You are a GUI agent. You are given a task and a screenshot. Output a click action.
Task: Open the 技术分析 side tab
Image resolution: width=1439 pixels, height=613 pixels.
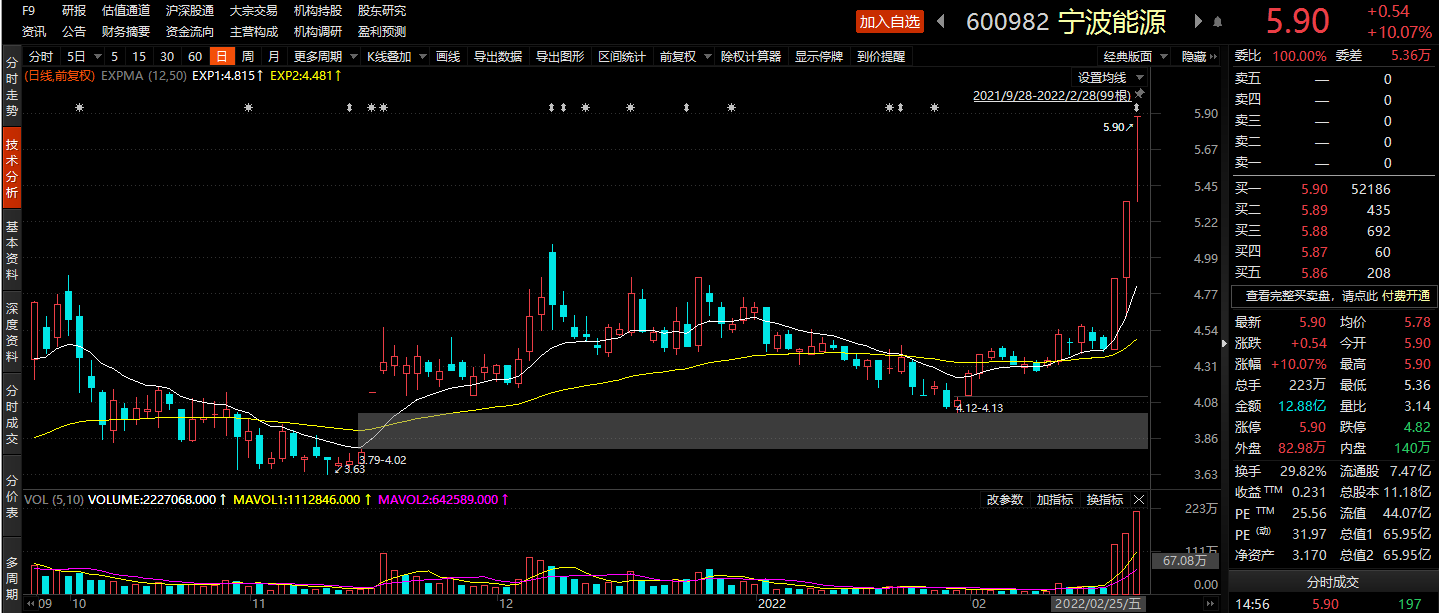[12, 167]
